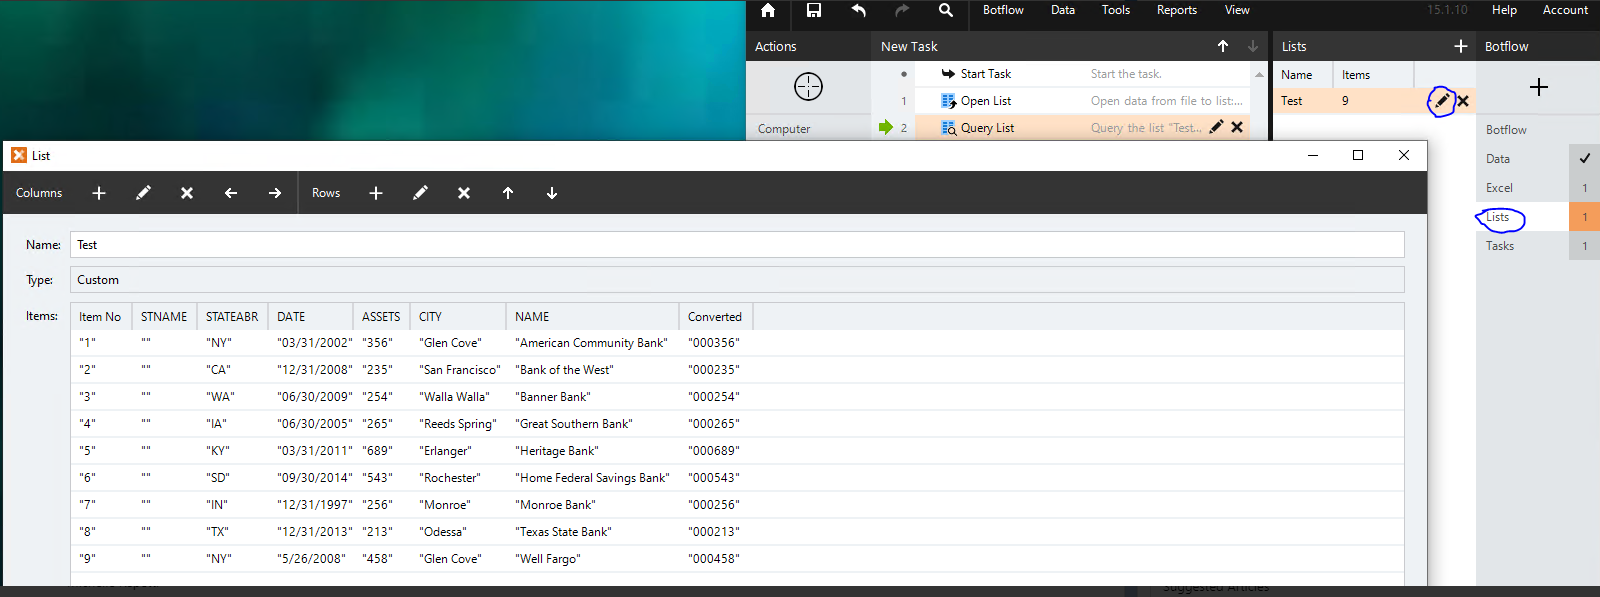Select the Query List step

click(1060, 128)
